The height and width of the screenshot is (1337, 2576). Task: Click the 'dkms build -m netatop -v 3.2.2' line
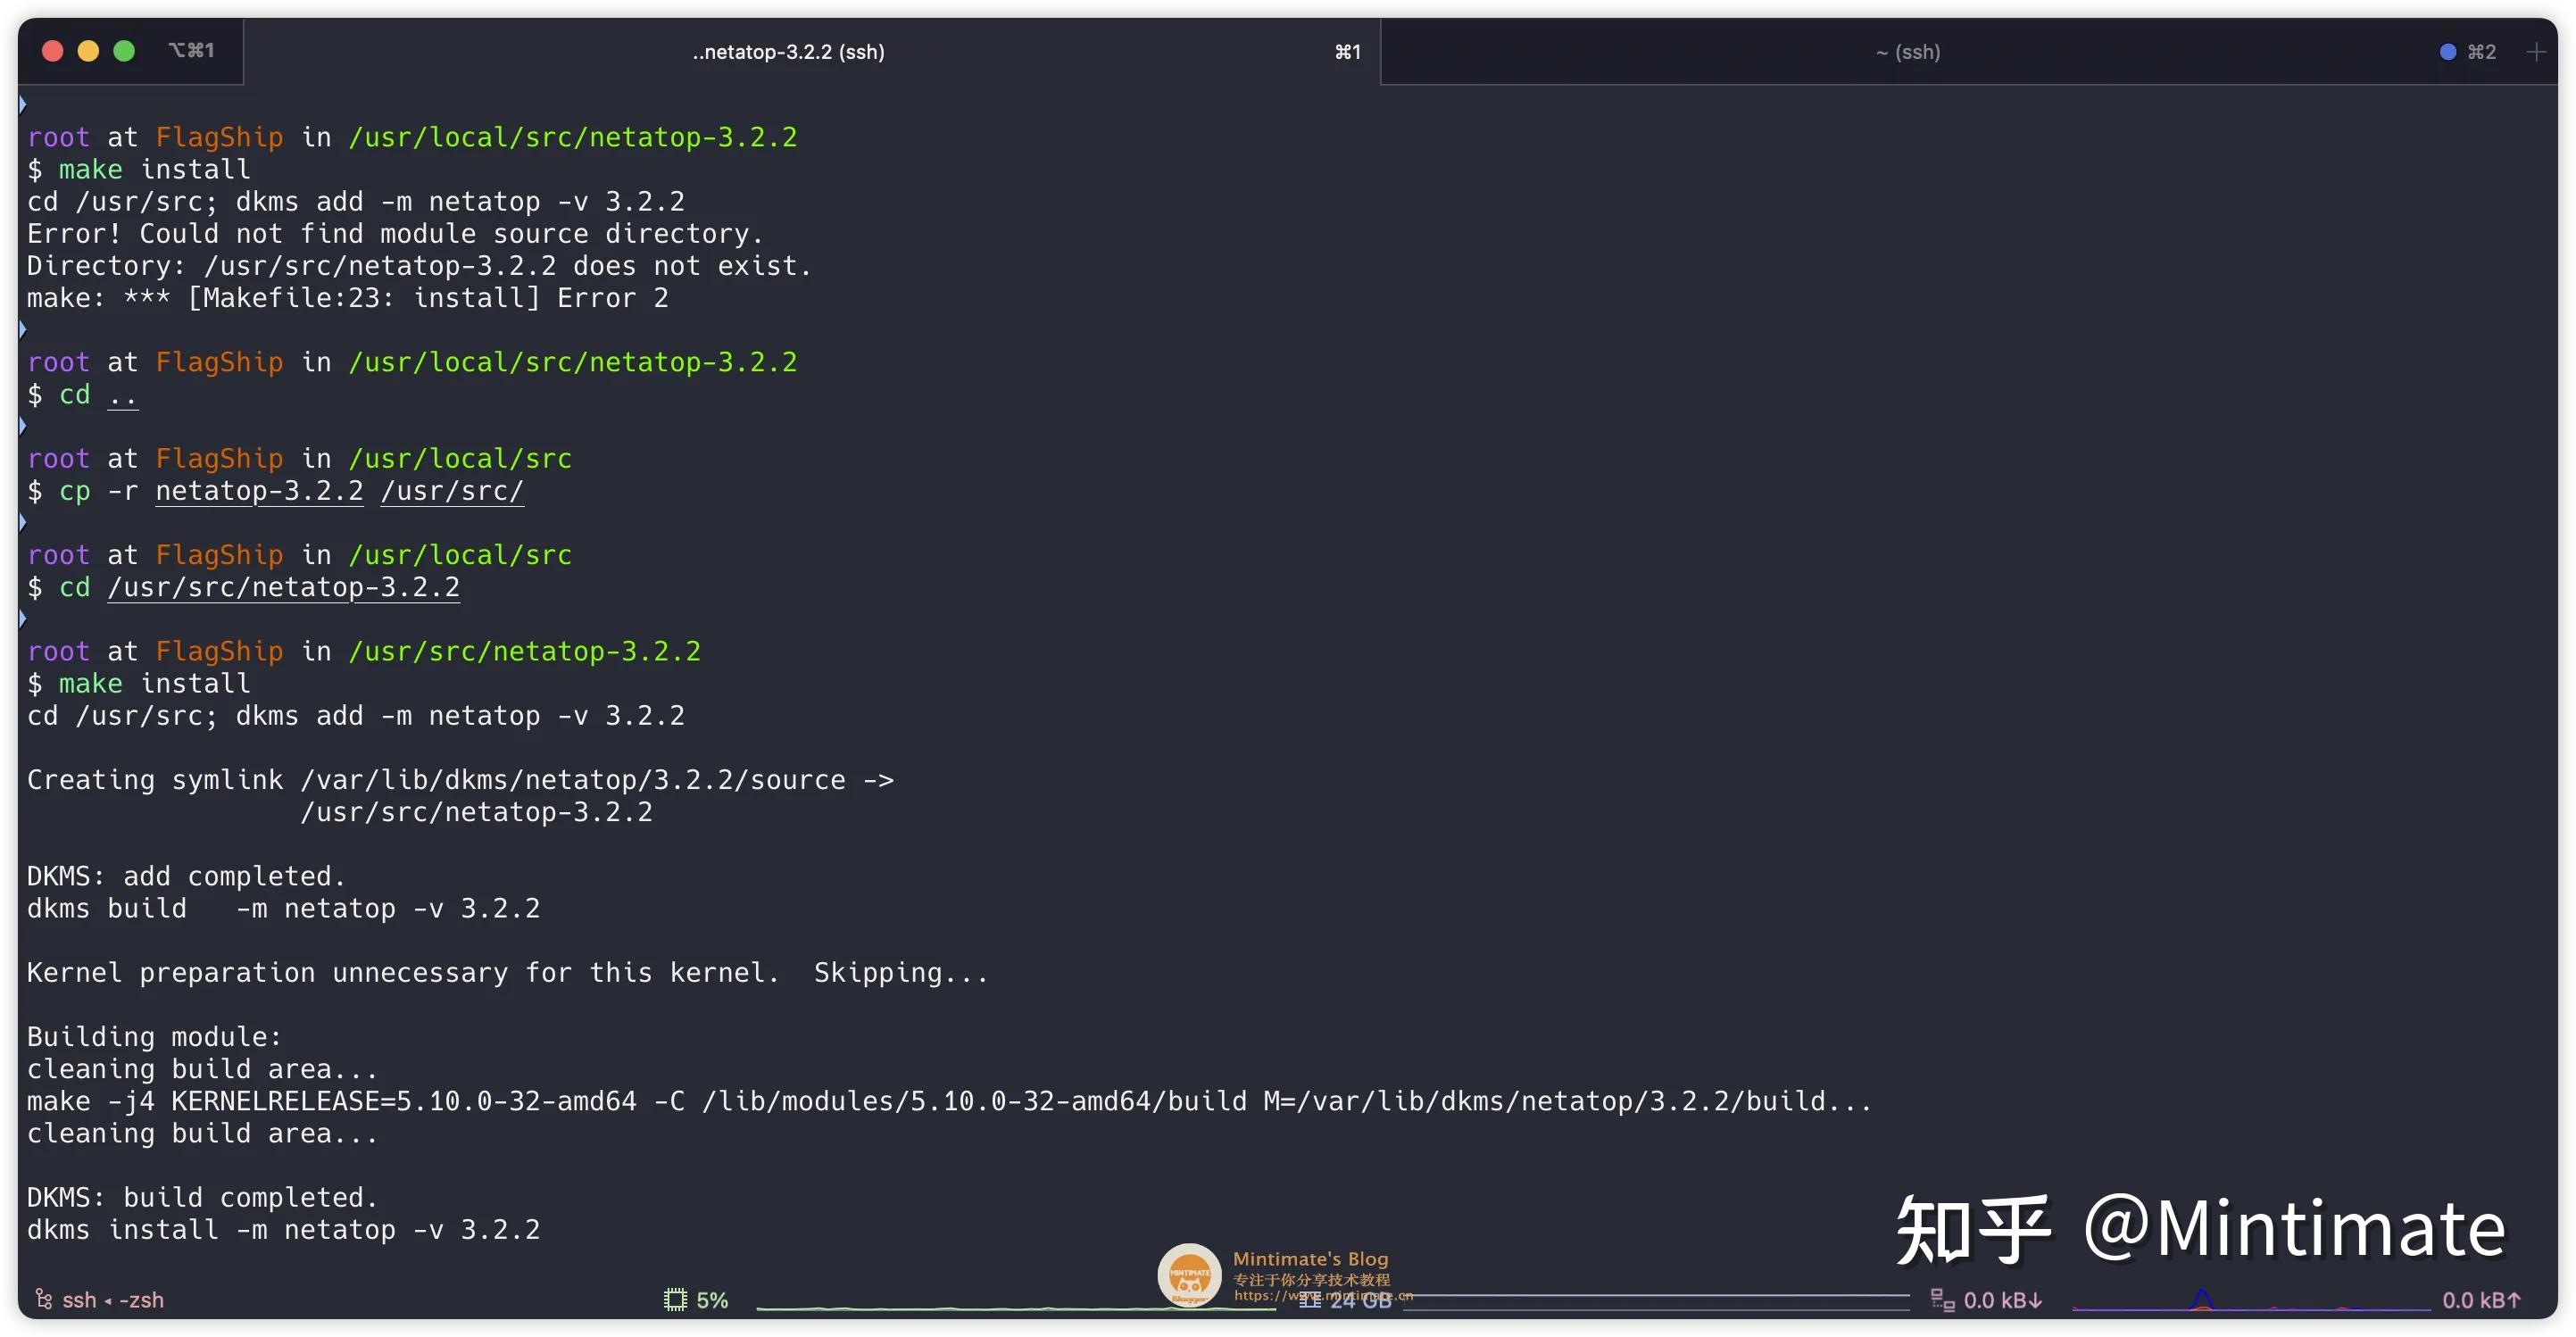point(283,908)
